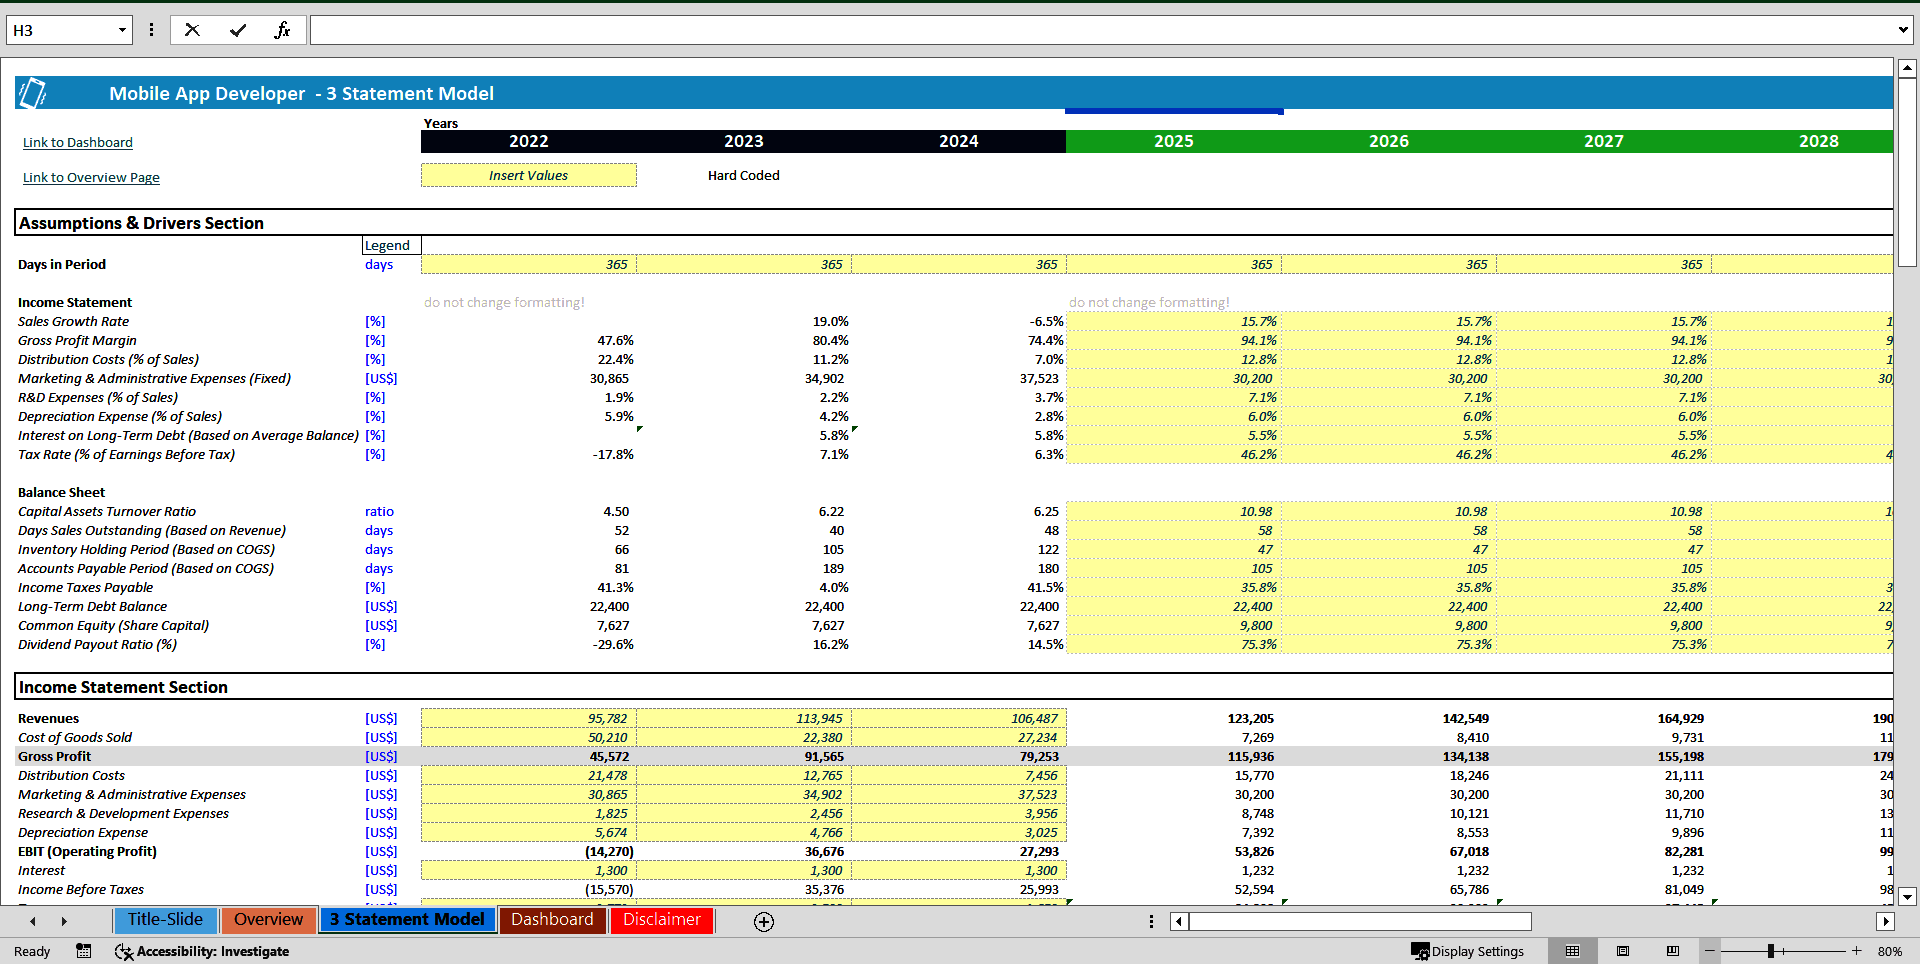Screen dimensions: 1920x966
Task: Open the Overview sheet tab
Action: click(268, 920)
